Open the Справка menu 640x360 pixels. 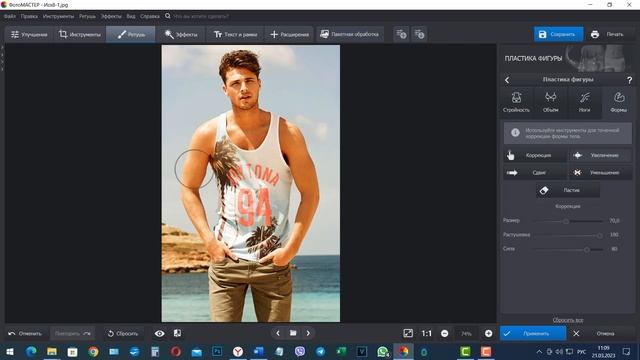click(x=150, y=16)
